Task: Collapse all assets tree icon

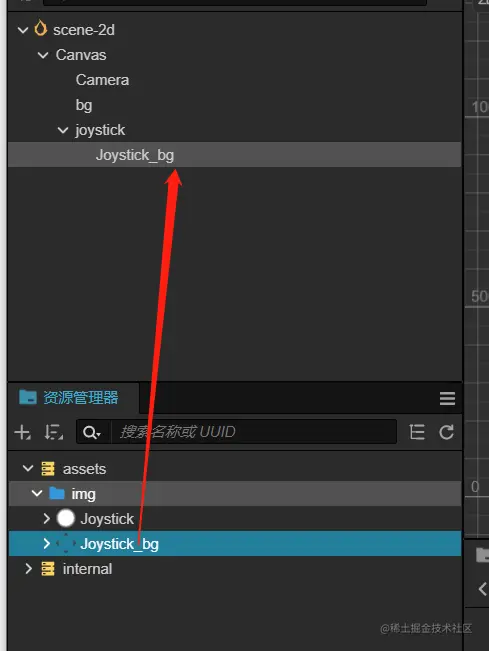Action: 417,432
